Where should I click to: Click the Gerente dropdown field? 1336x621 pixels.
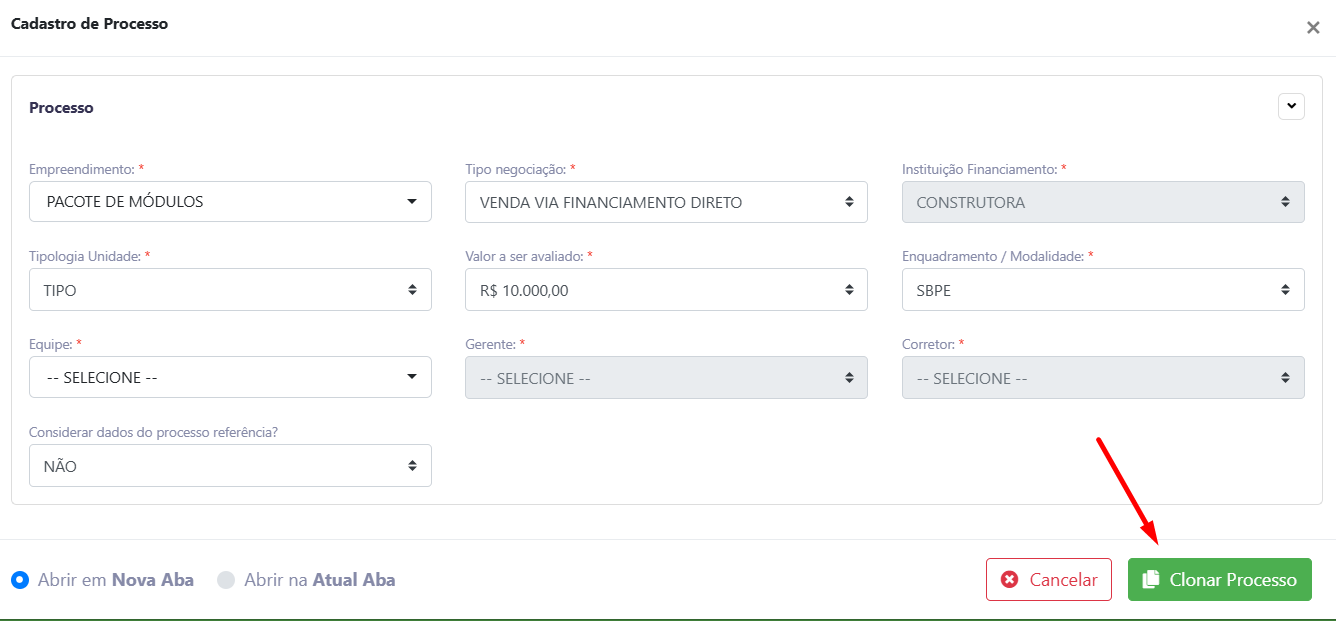666,378
